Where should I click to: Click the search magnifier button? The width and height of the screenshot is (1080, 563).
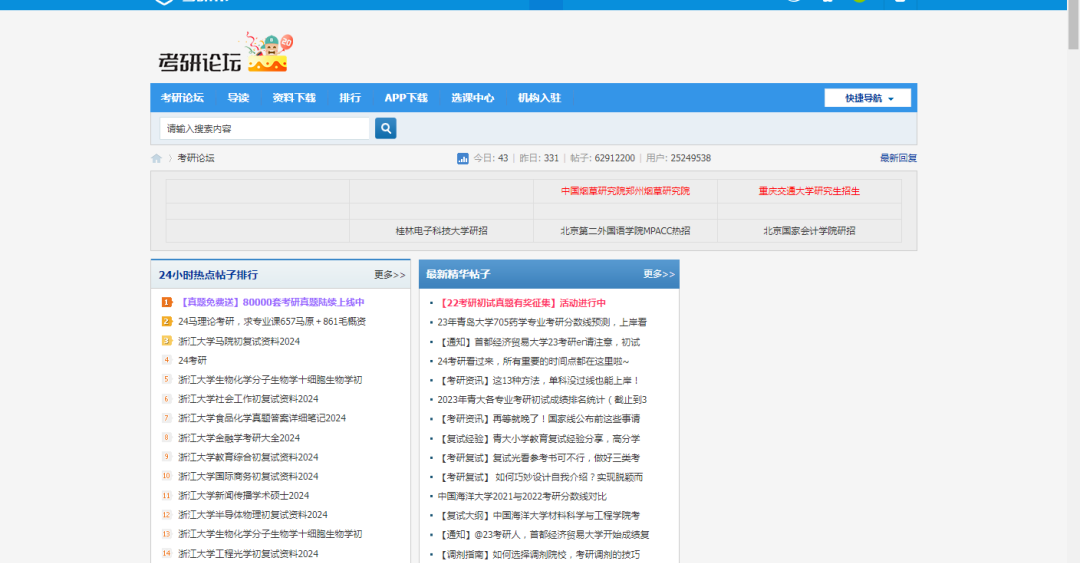(x=385, y=128)
